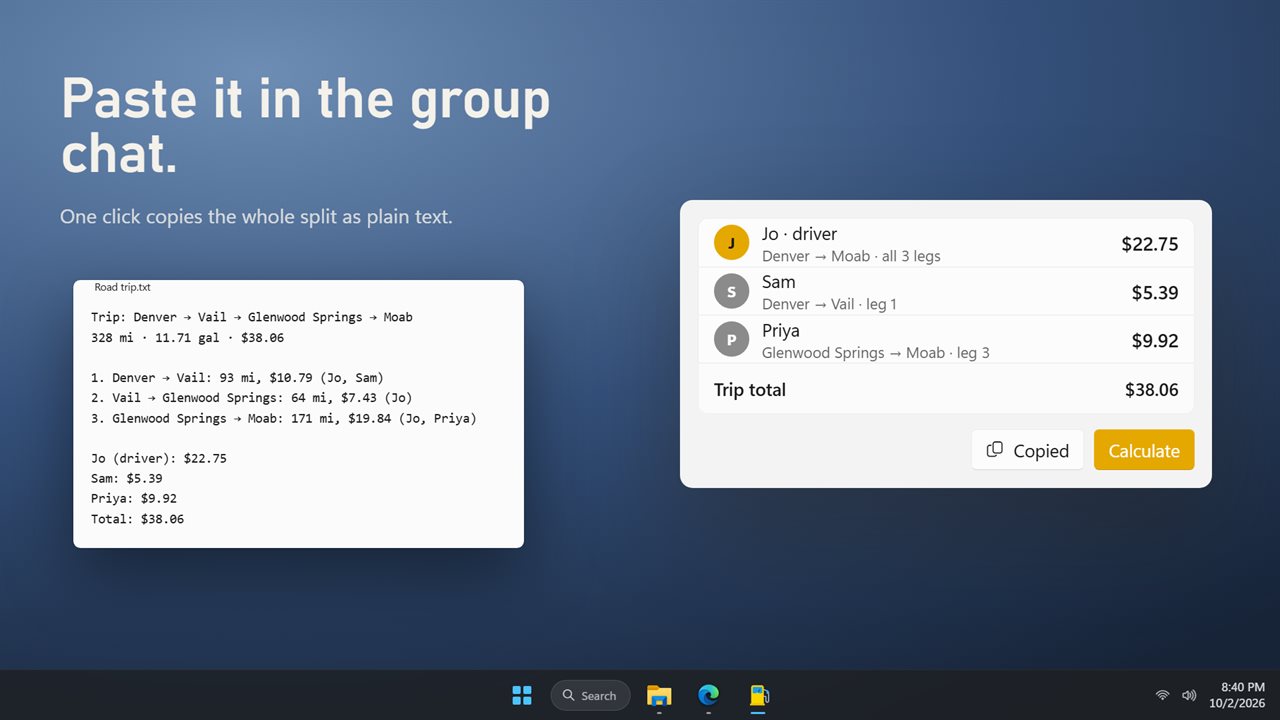Click line "1. Denver → Vail: 93 mi"
The width and height of the screenshot is (1280, 720).
237,378
